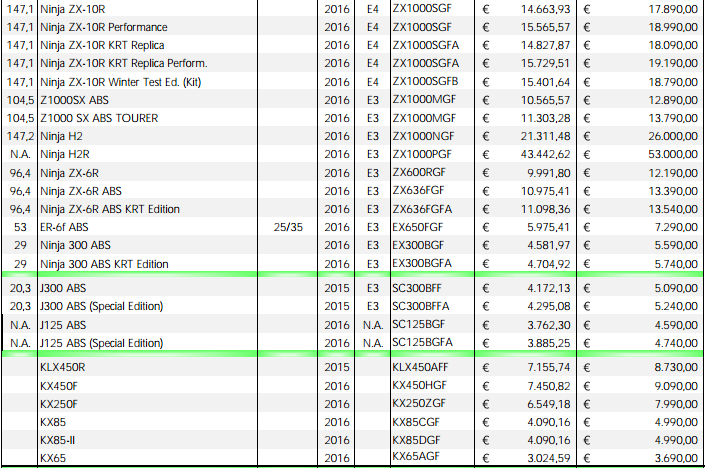Click the 8.730,00 retail price cell
Viewport: 705px width, 468px height.
click(676, 367)
